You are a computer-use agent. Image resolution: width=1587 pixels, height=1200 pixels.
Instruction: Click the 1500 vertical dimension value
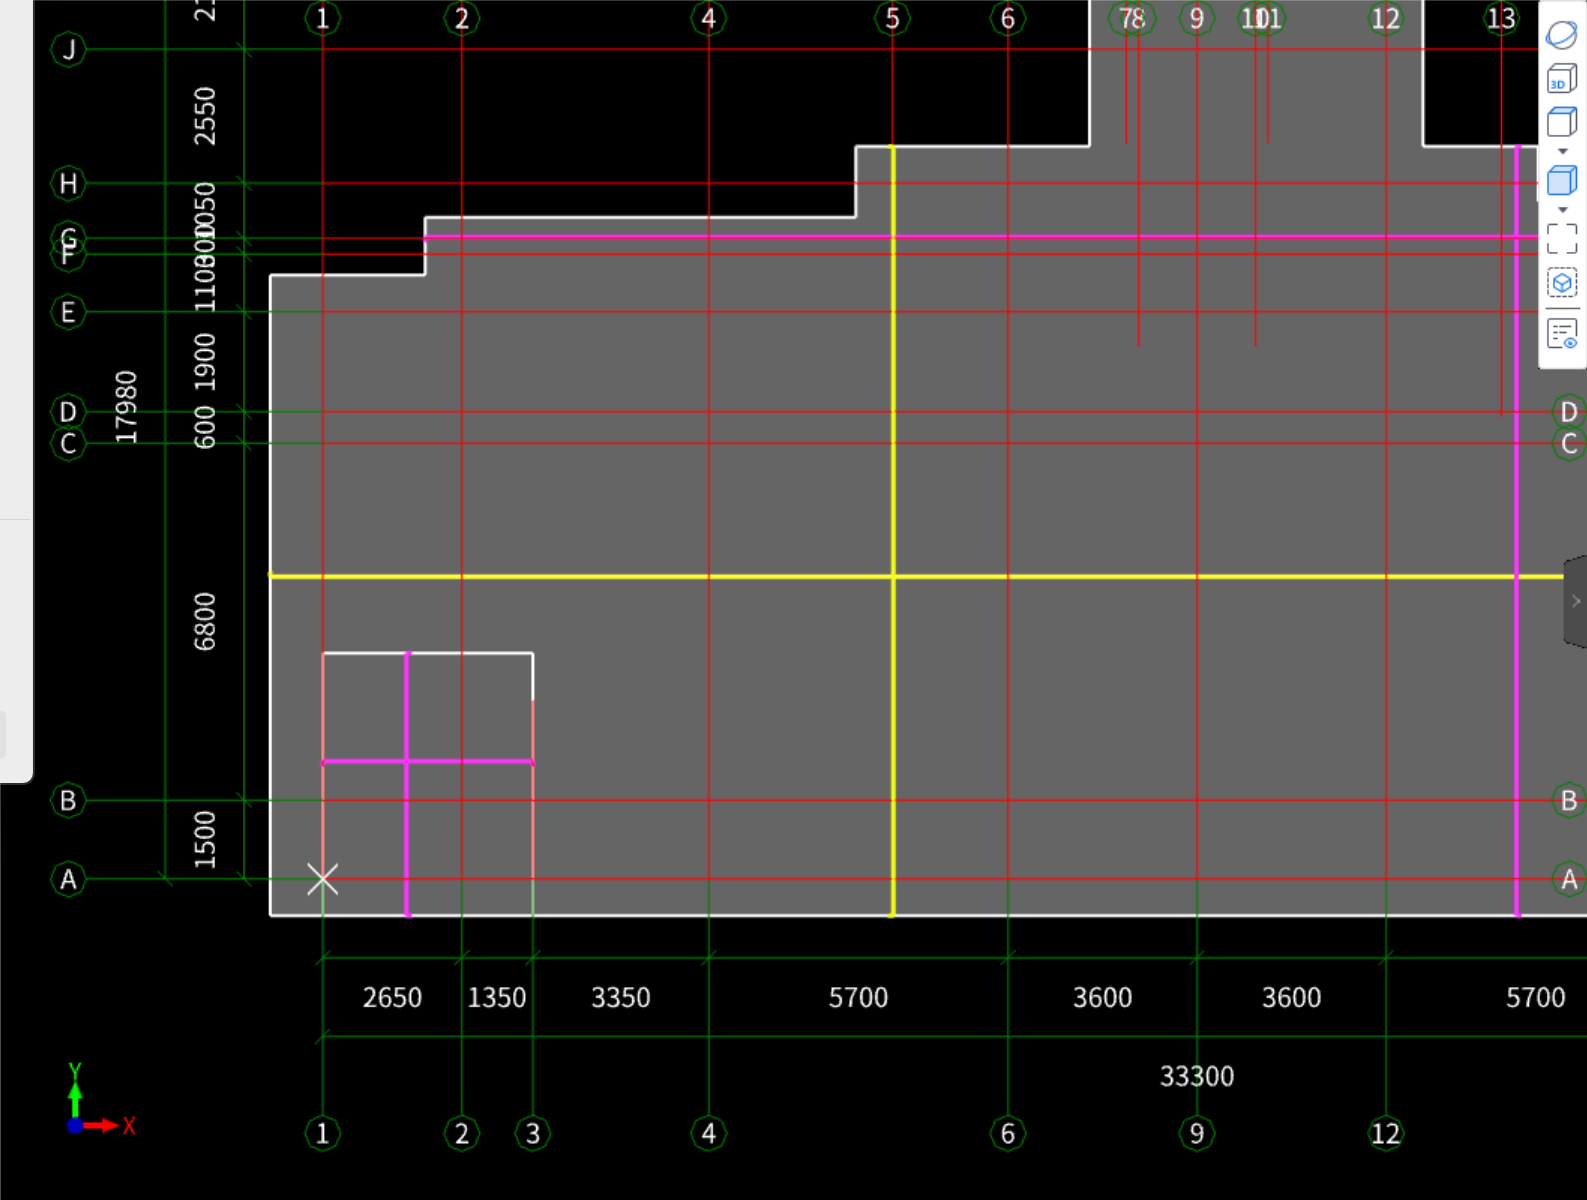pyautogui.click(x=204, y=839)
